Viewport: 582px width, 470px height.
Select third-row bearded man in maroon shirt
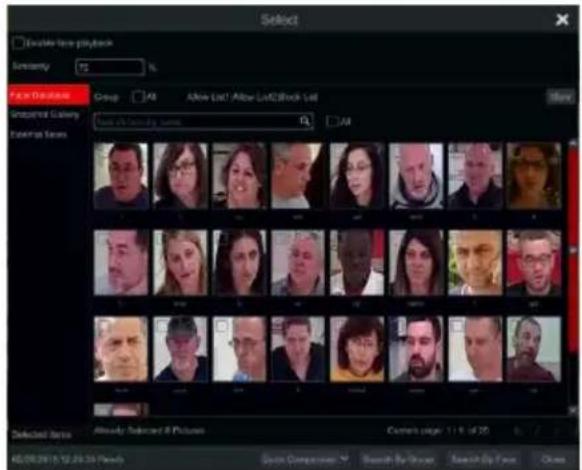pos(534,349)
